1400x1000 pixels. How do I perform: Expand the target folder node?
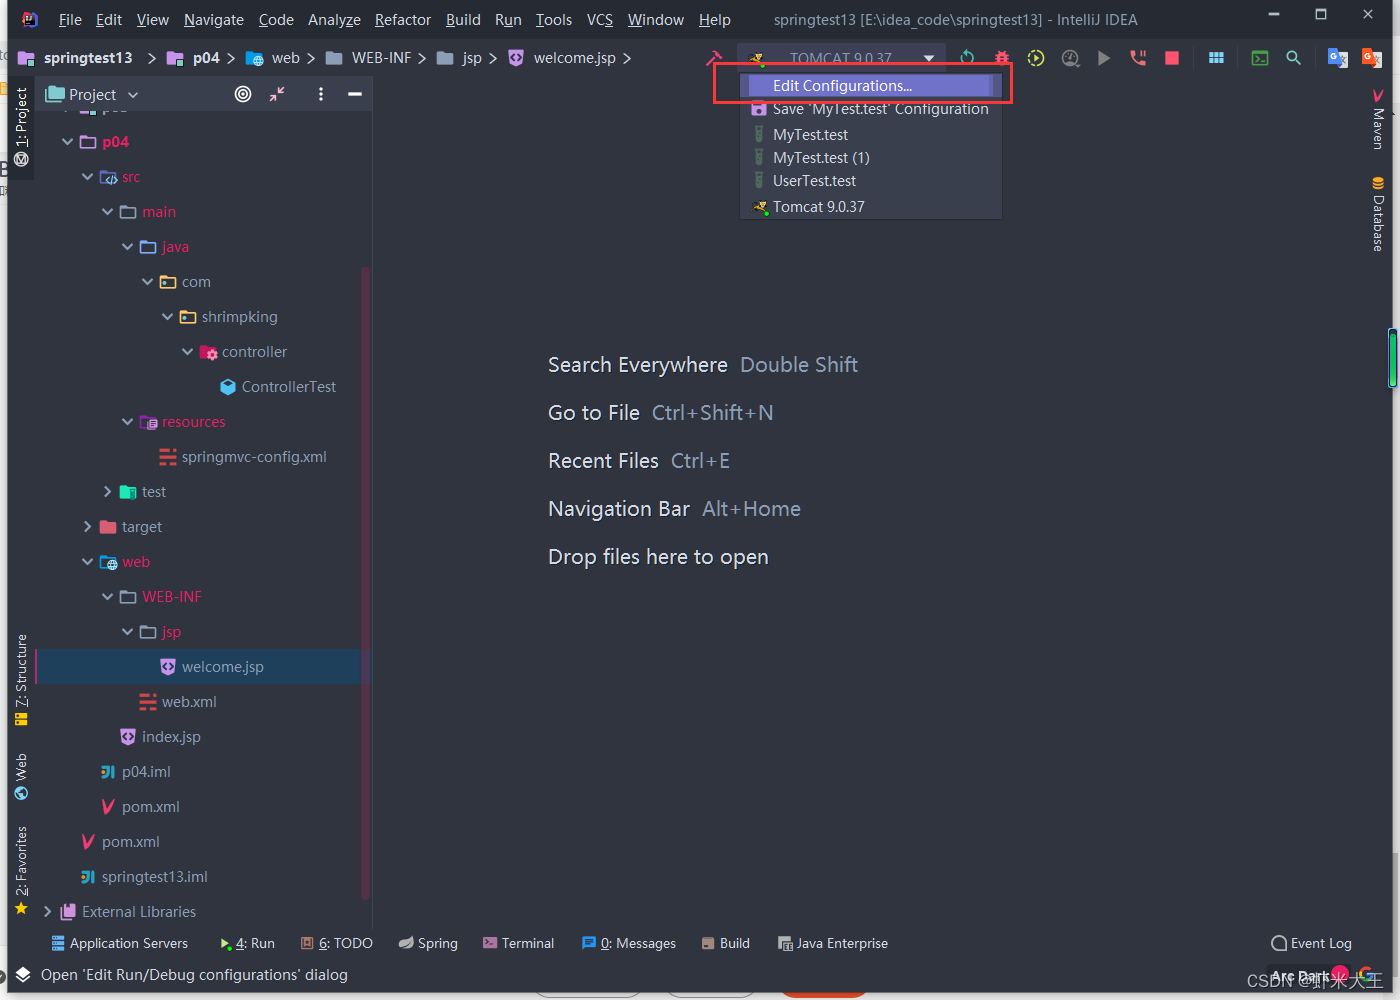point(88,527)
